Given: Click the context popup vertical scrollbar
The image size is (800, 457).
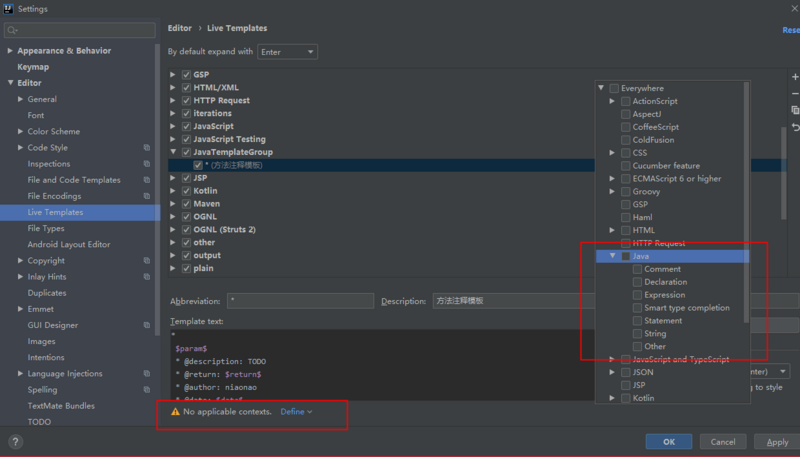Looking at the screenshot, I should pos(746,202).
